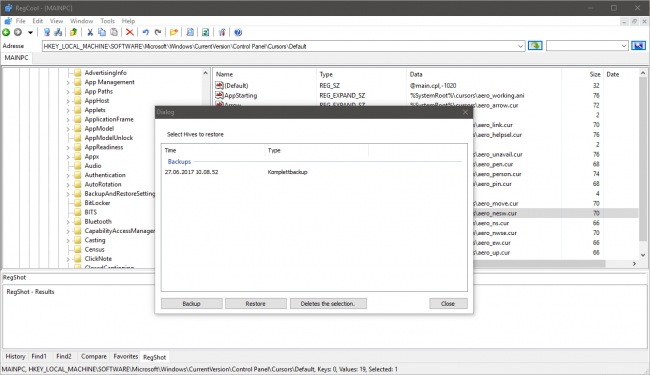Click the Close button in the dialog
650x375 pixels.
(448, 304)
